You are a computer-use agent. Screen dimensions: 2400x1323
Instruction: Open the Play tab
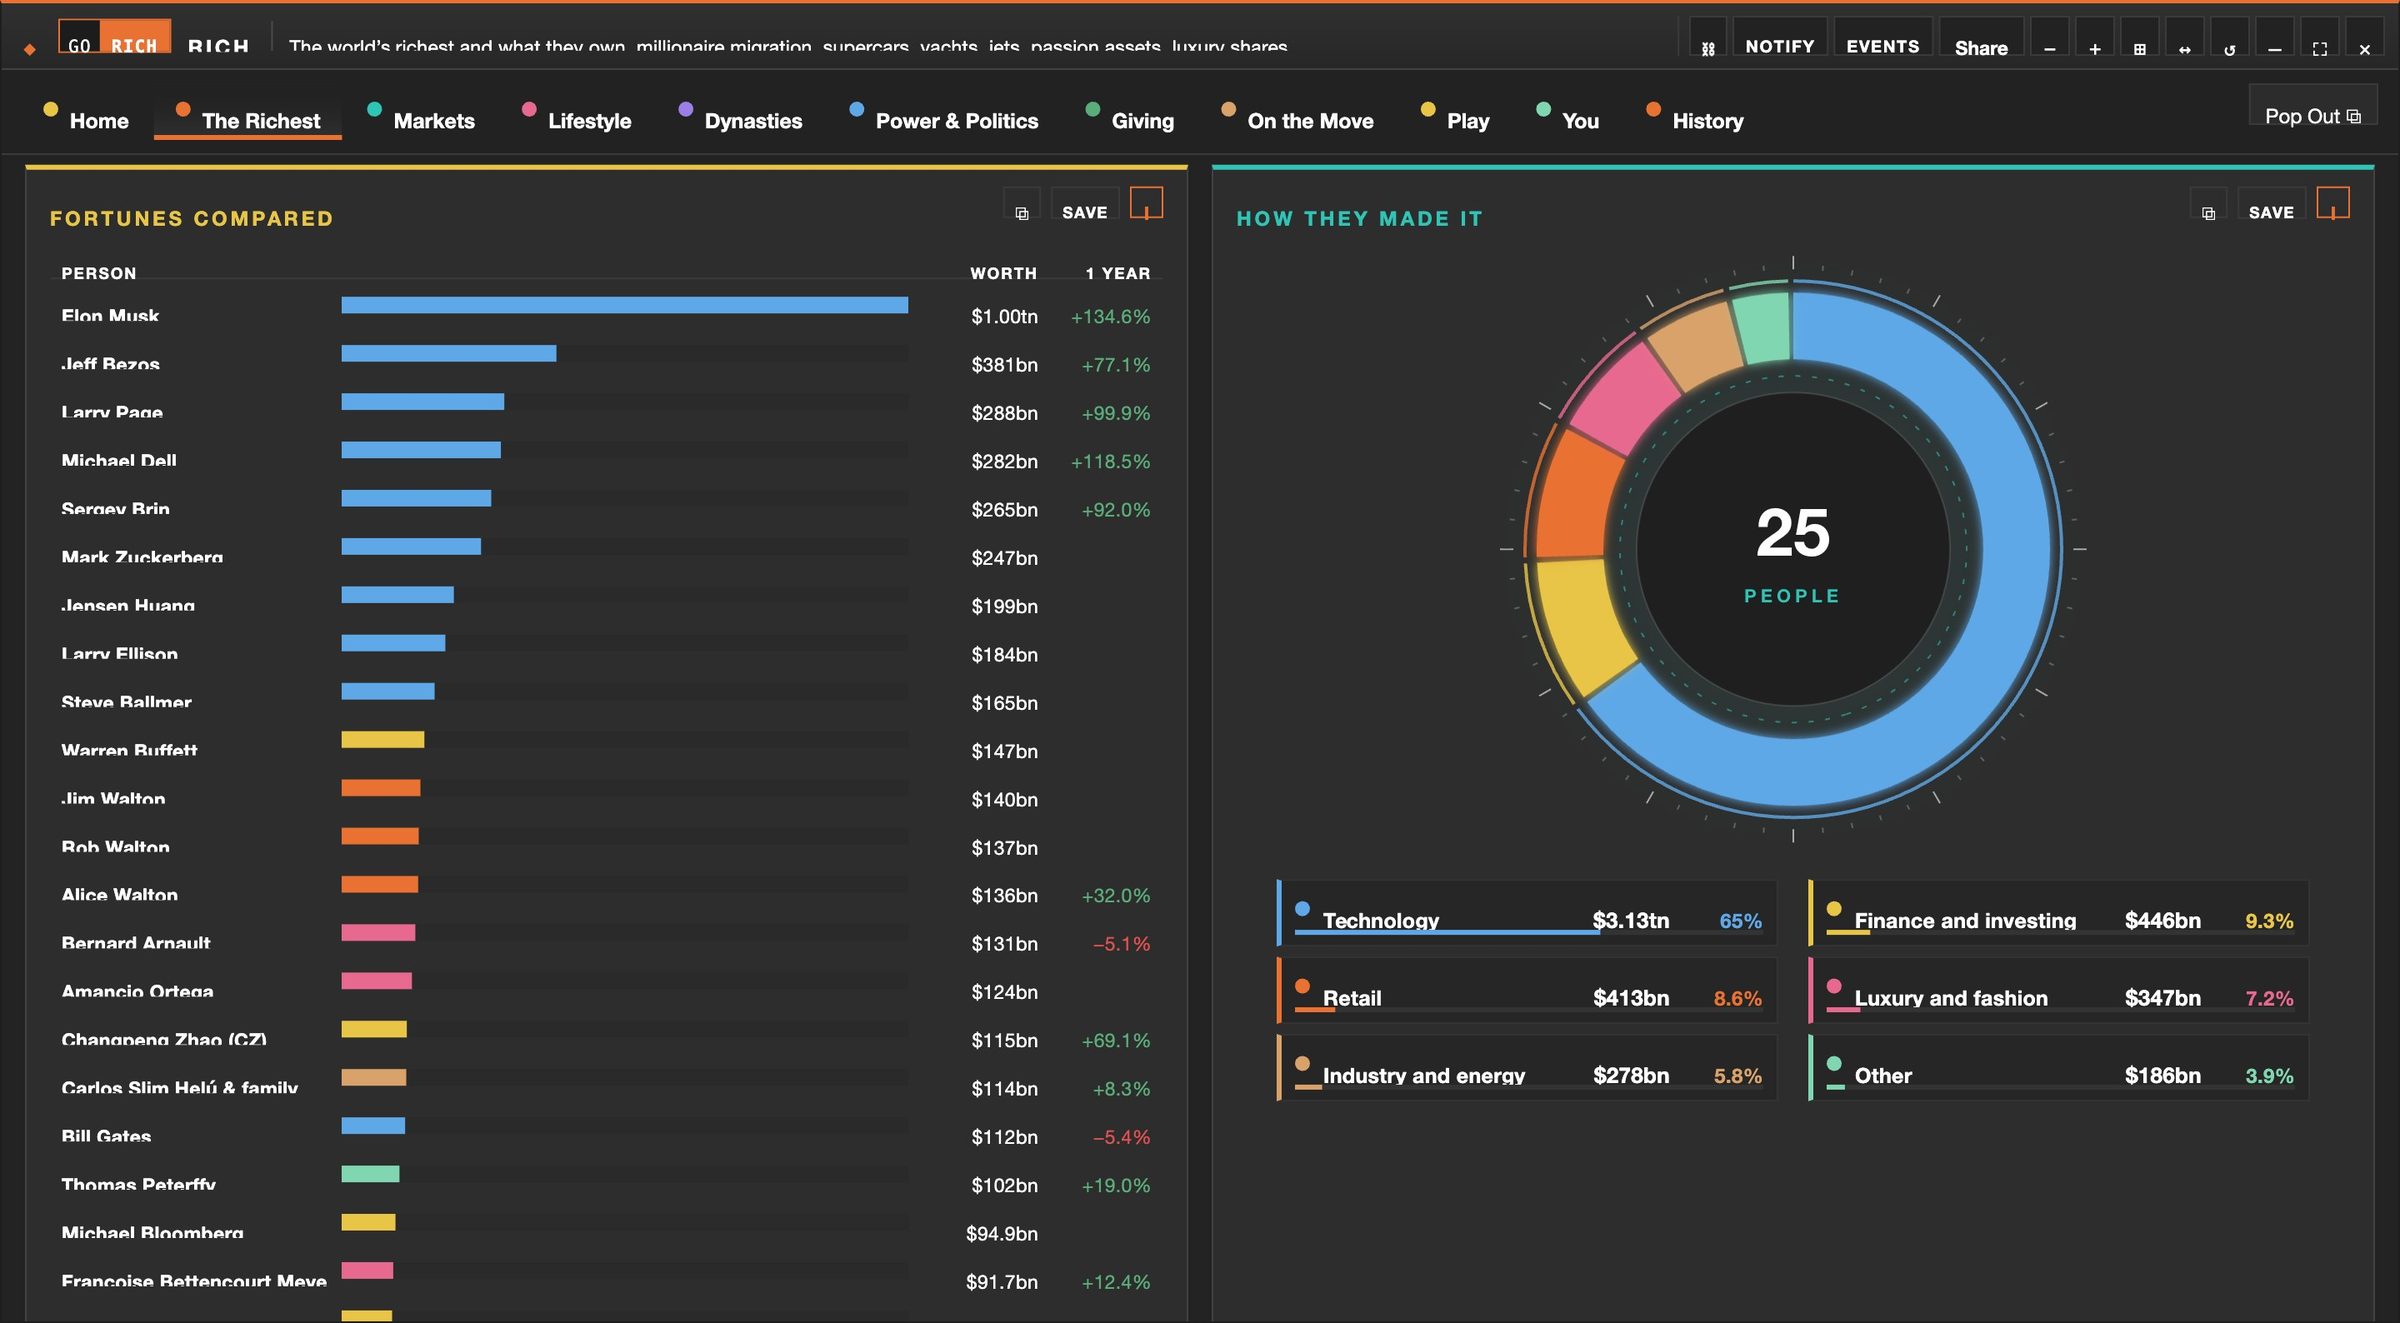(1455, 119)
